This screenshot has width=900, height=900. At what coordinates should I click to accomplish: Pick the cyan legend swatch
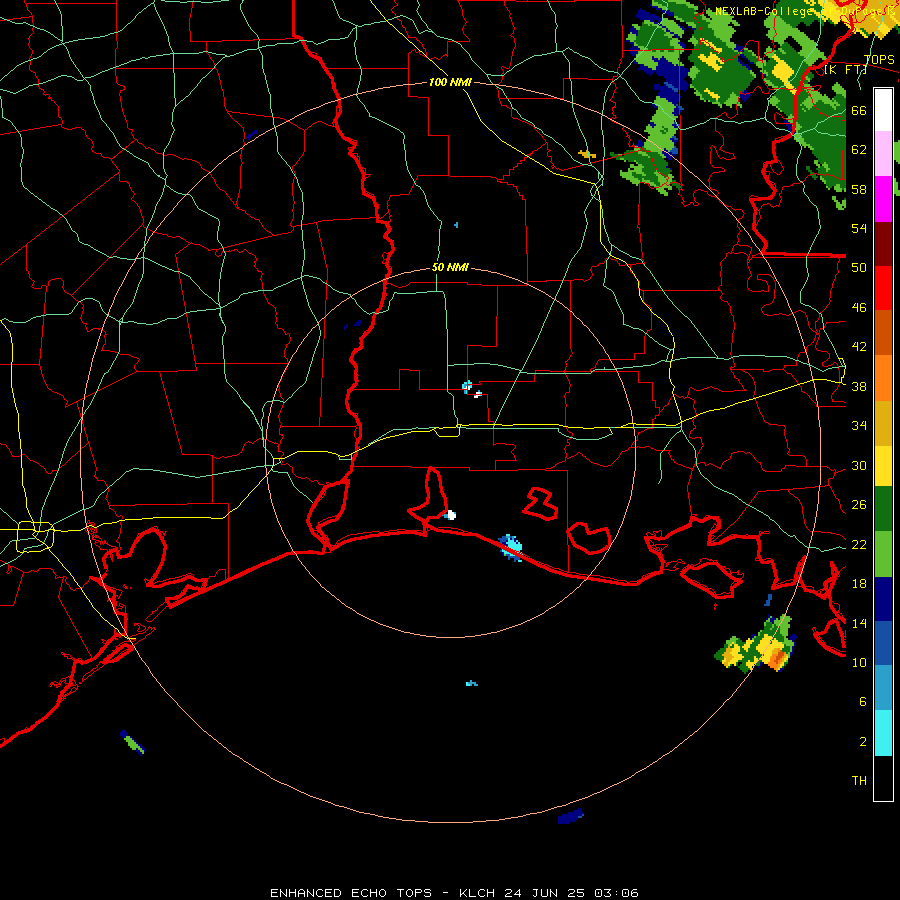(x=883, y=733)
